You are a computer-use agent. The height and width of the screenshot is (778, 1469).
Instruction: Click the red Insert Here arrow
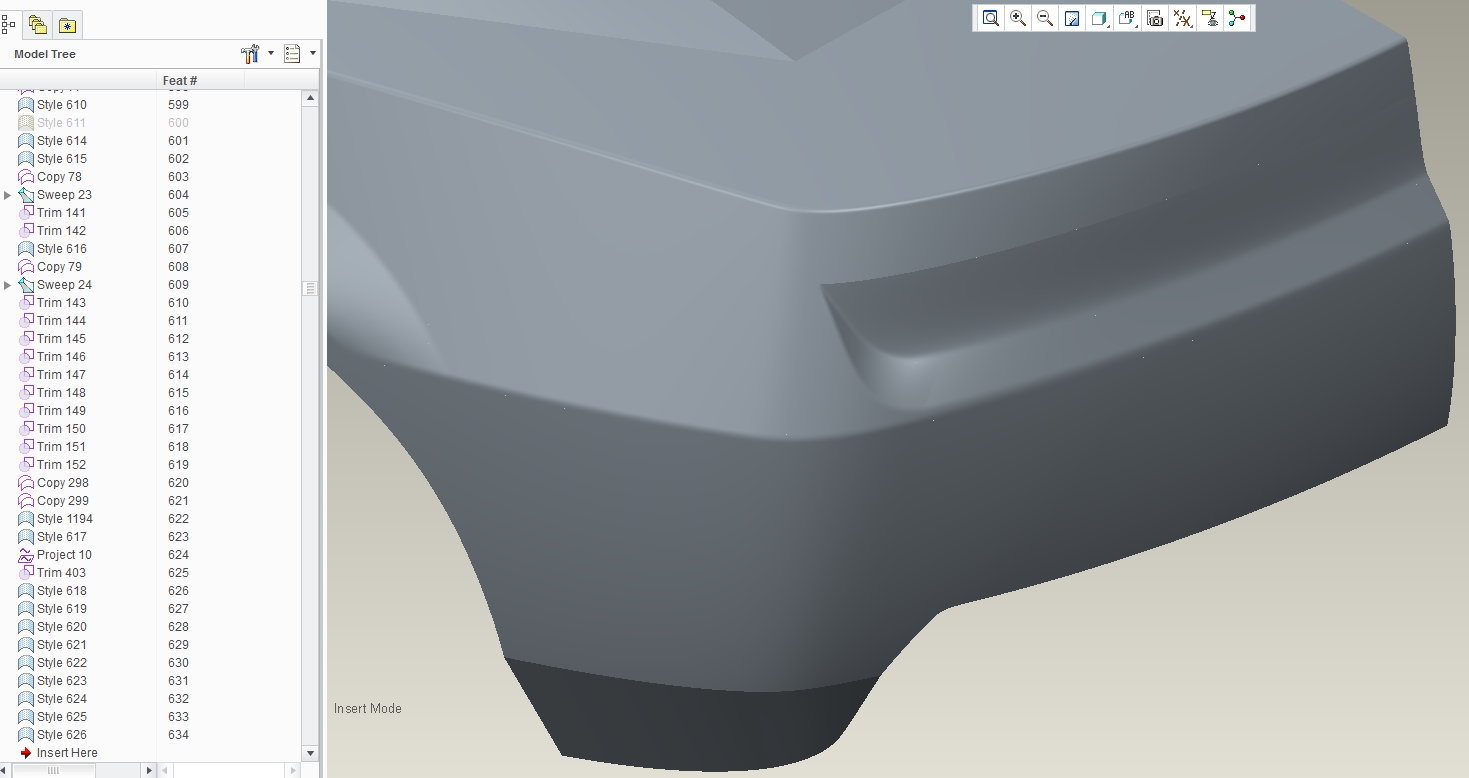[26, 753]
